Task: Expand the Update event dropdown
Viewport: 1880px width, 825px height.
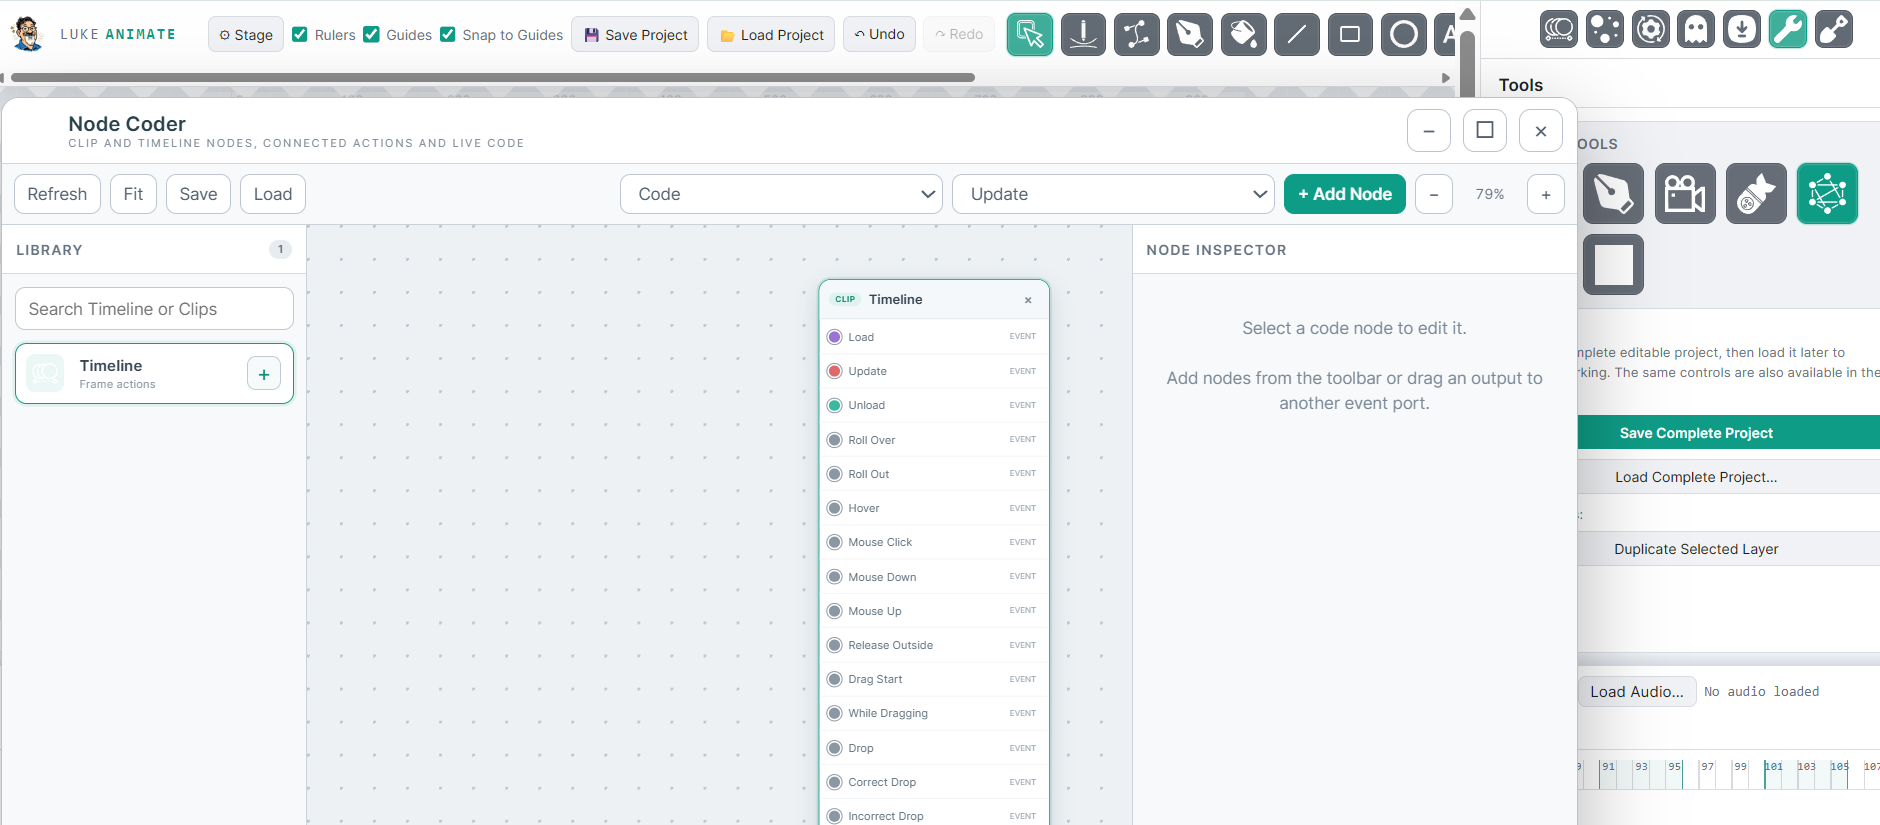Action: pos(1113,194)
